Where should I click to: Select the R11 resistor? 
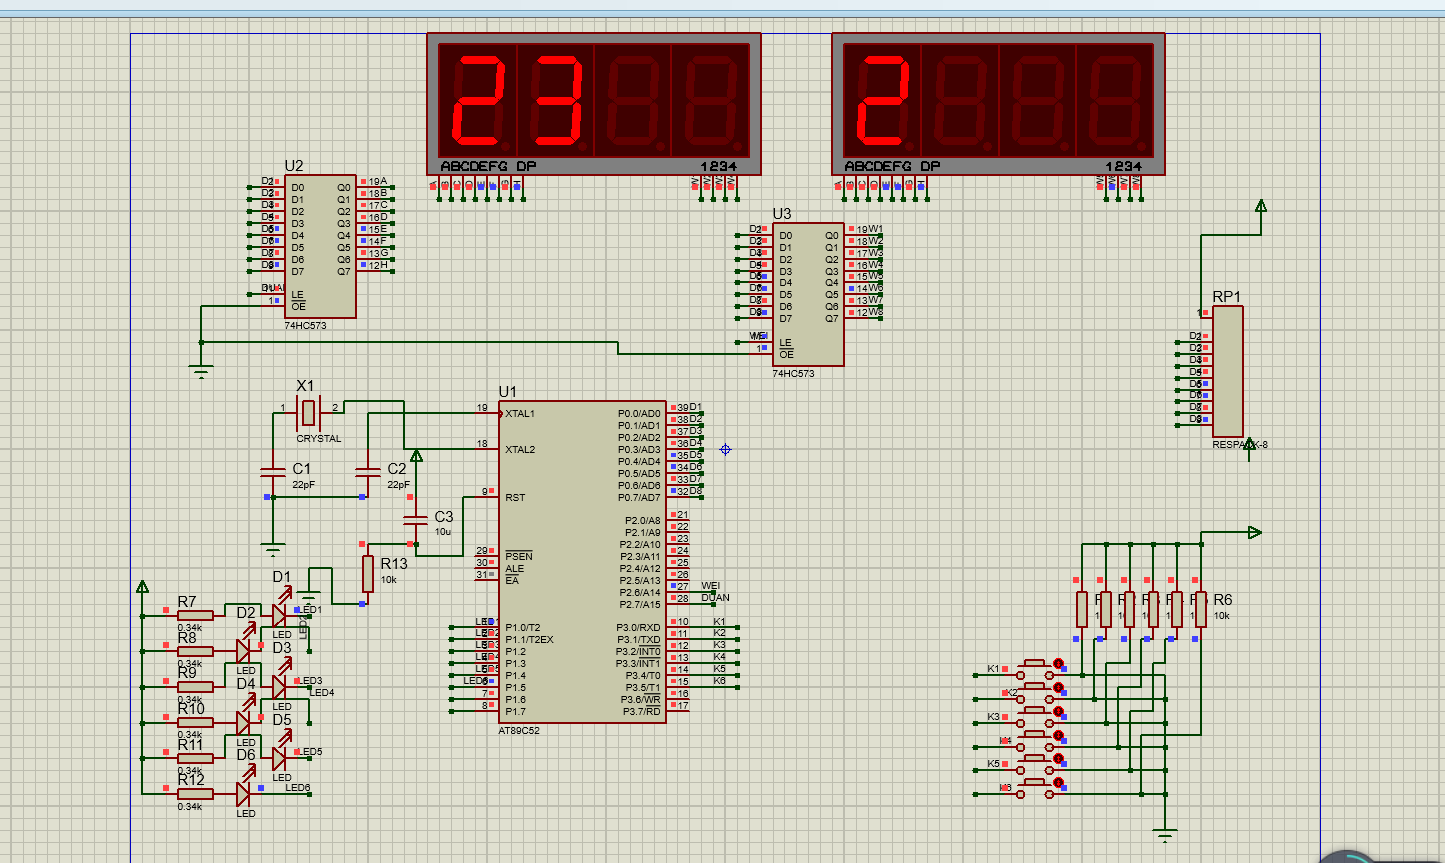click(x=195, y=758)
